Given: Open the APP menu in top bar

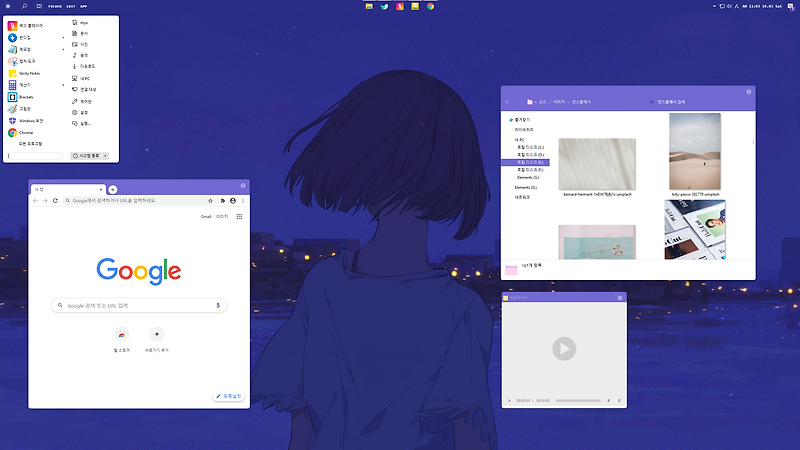Looking at the screenshot, I should (x=84, y=7).
